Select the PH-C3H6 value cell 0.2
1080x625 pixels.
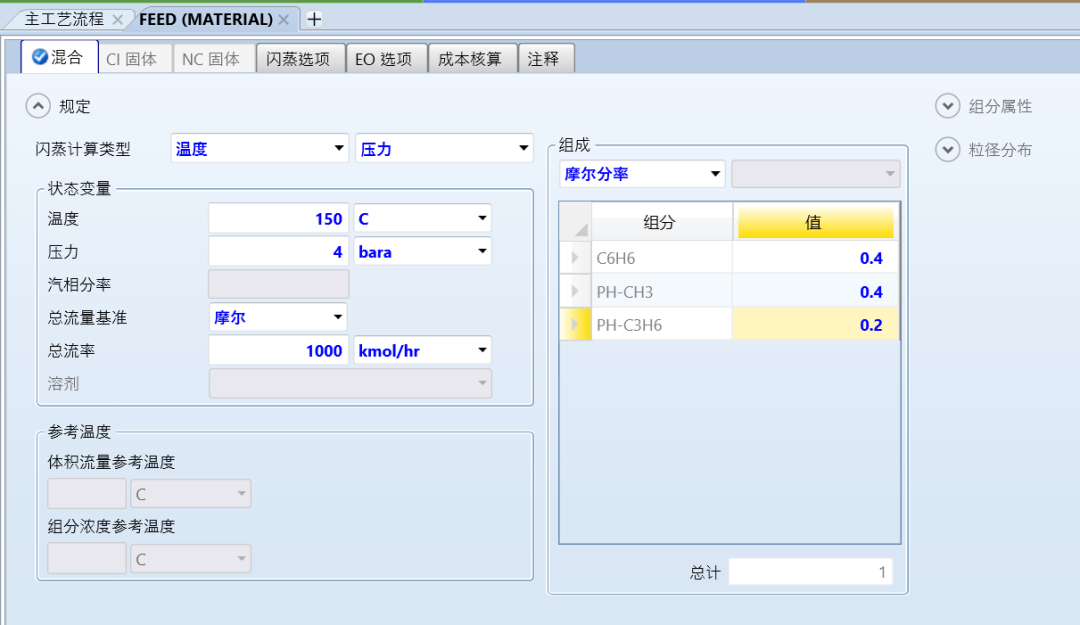pos(815,325)
